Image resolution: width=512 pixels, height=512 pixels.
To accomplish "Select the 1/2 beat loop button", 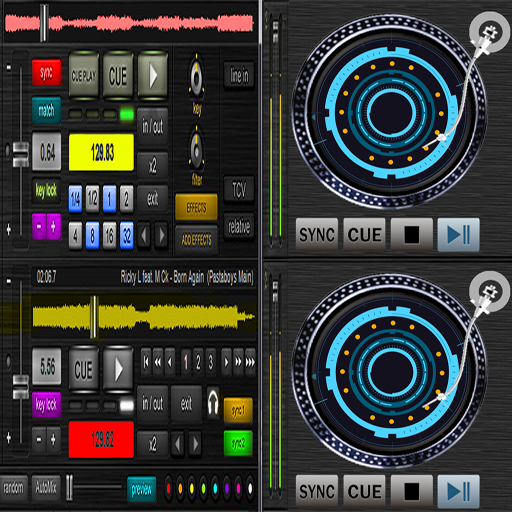I will [92, 199].
